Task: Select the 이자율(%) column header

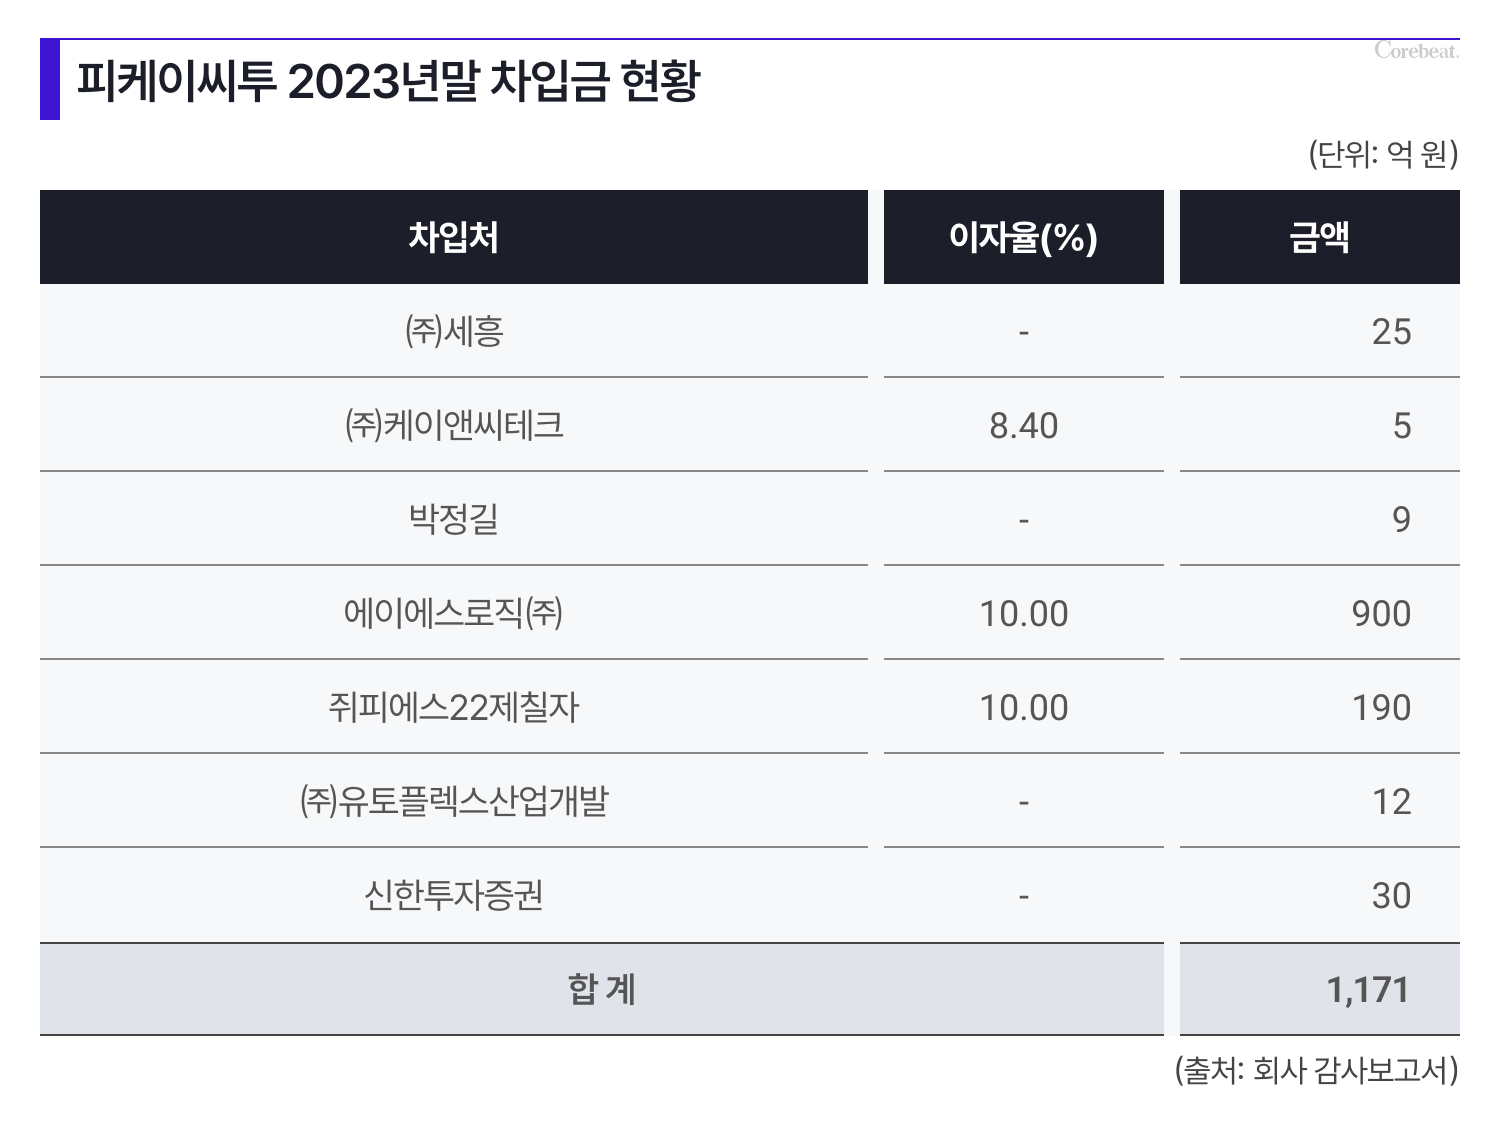Action: click(x=1024, y=237)
